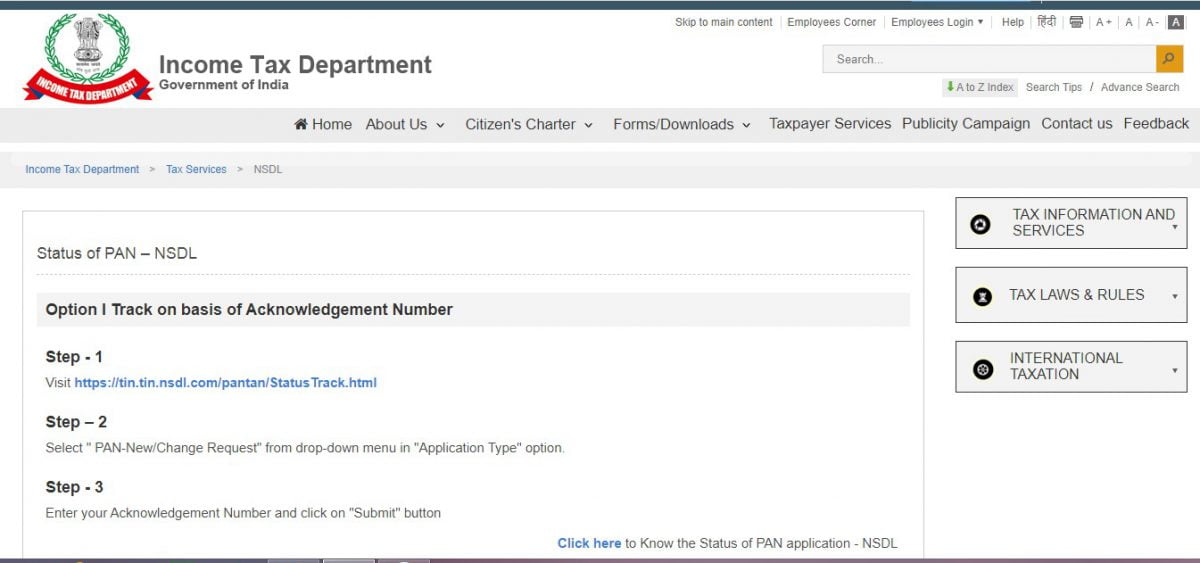Click the 'Step – 2' heading text
The width and height of the screenshot is (1200, 563).
point(76,422)
